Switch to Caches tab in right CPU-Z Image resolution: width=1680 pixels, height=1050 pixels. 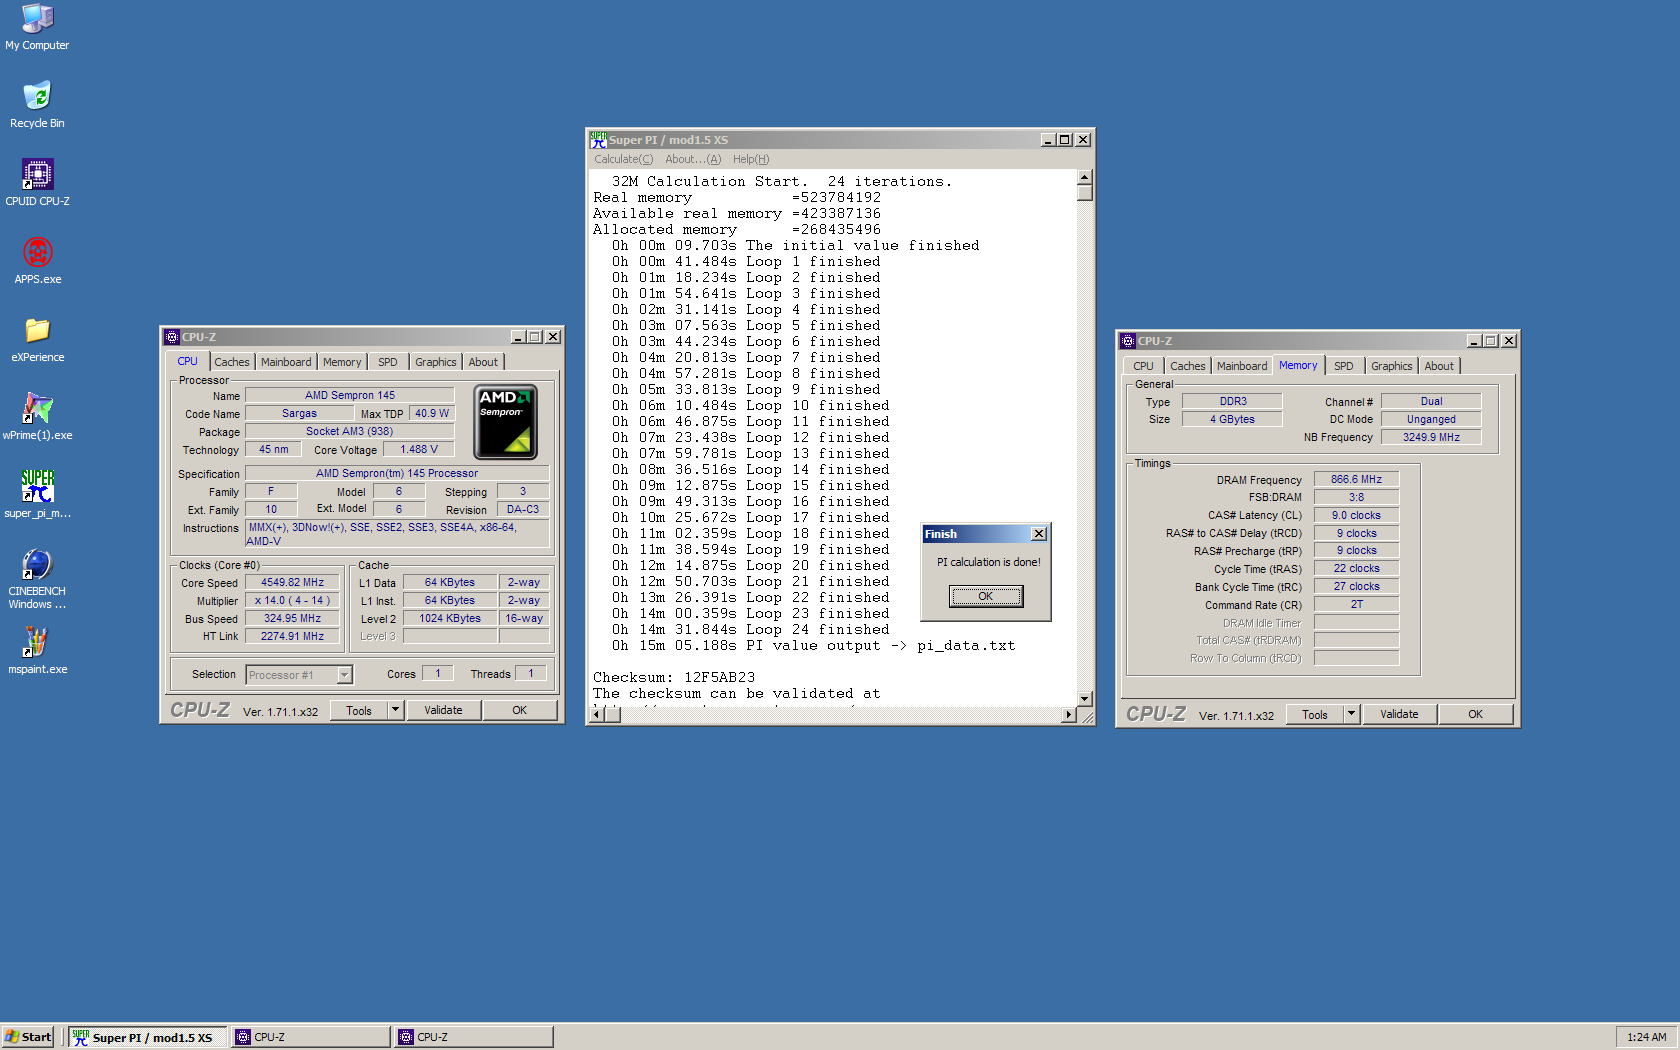point(1188,366)
